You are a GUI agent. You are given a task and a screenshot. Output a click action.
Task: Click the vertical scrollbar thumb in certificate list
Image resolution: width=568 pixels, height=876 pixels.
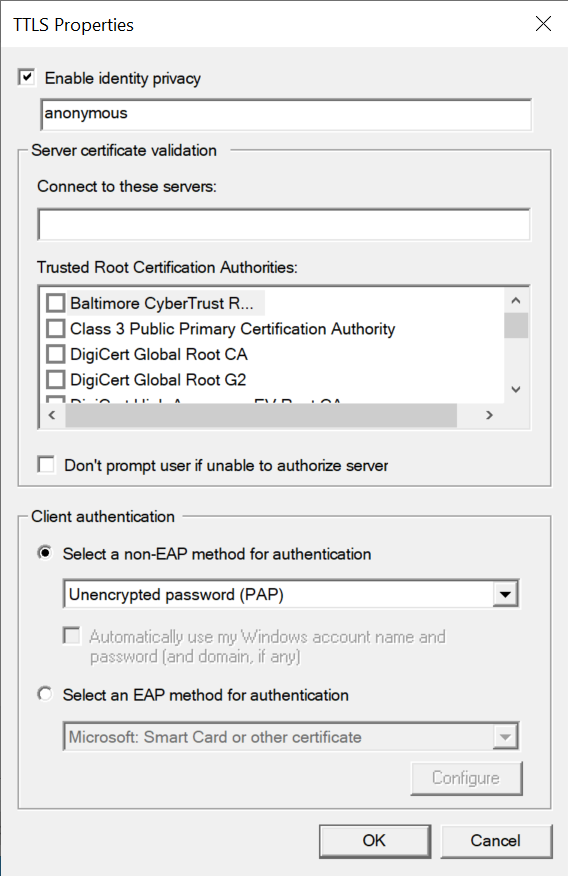tap(516, 326)
